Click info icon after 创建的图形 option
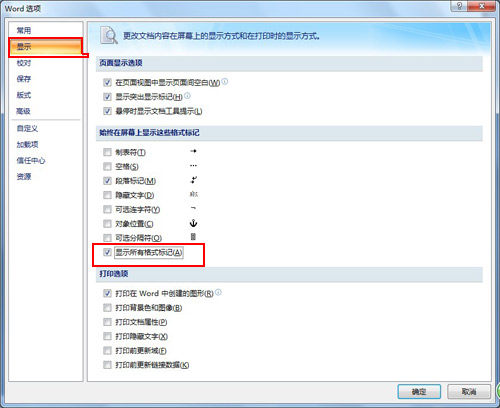 [x=218, y=292]
